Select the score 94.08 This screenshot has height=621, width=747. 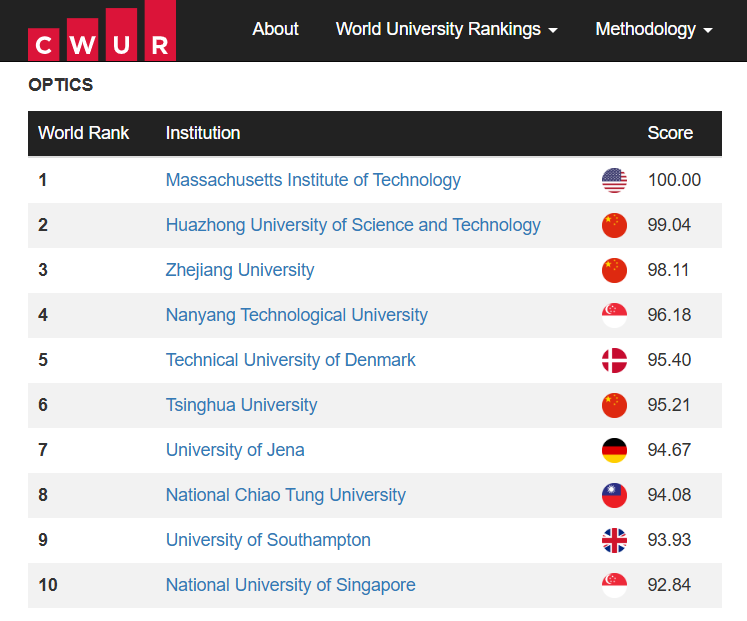coord(669,495)
